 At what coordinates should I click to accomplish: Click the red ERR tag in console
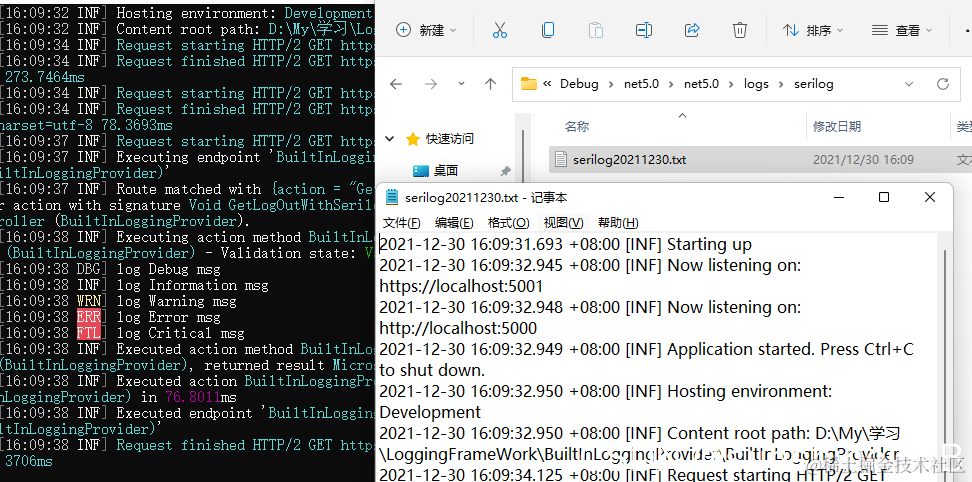[x=88, y=317]
